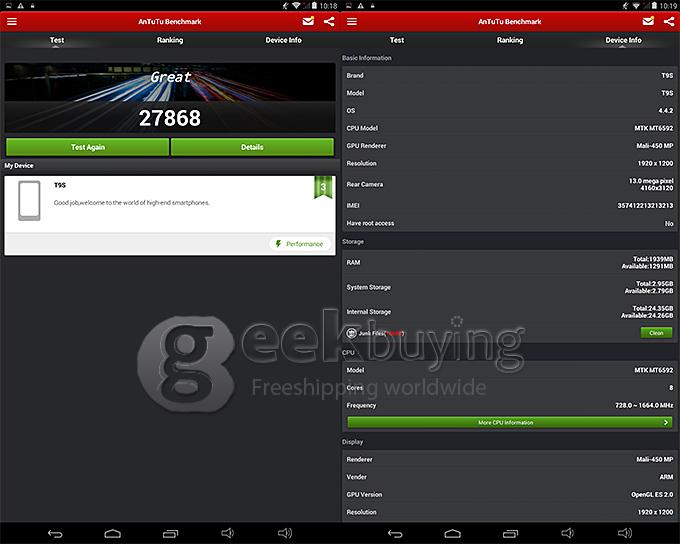This screenshot has height=544, width=680.
Task: Tap the green Clean button
Action: (x=657, y=333)
